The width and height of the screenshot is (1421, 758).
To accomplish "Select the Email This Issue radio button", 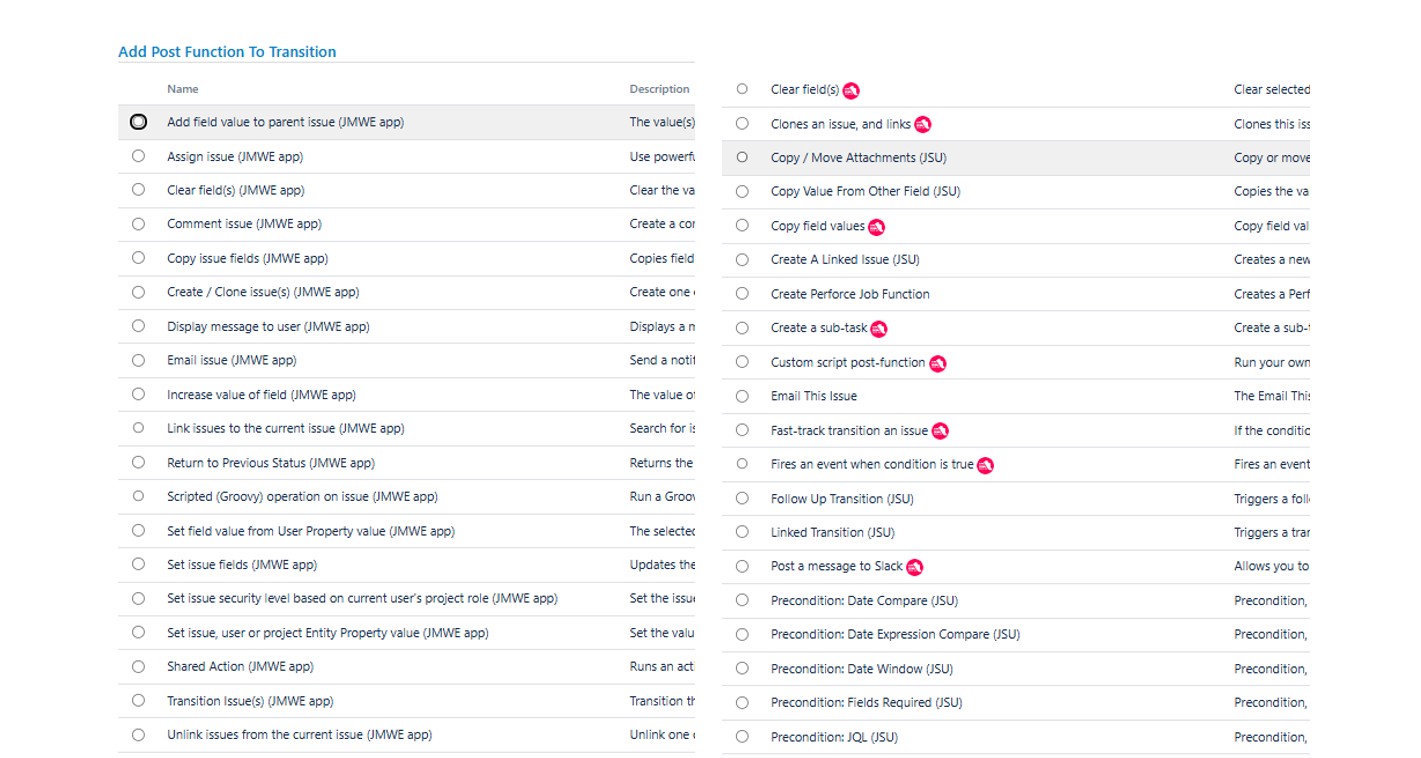I will click(742, 396).
